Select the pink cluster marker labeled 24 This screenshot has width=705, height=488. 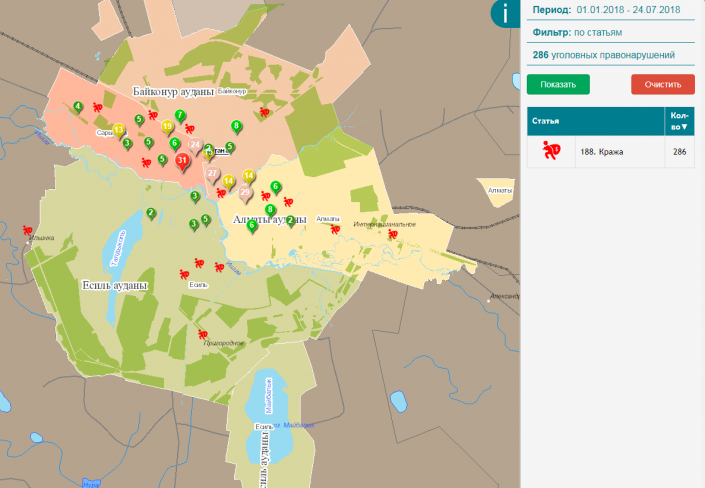point(194,145)
